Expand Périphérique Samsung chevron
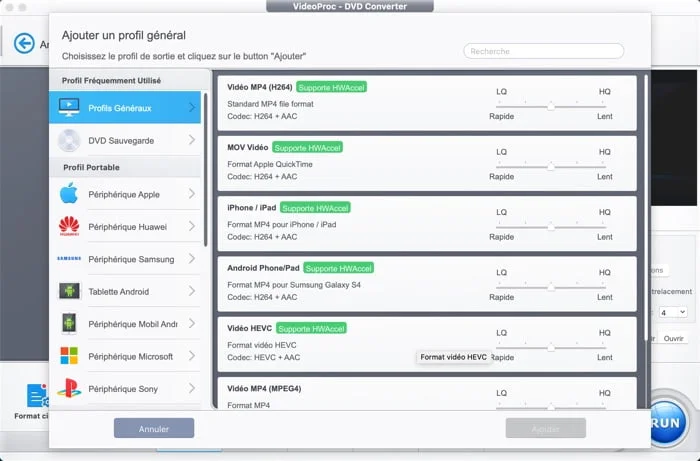Image resolution: width=700 pixels, height=461 pixels. click(192, 258)
